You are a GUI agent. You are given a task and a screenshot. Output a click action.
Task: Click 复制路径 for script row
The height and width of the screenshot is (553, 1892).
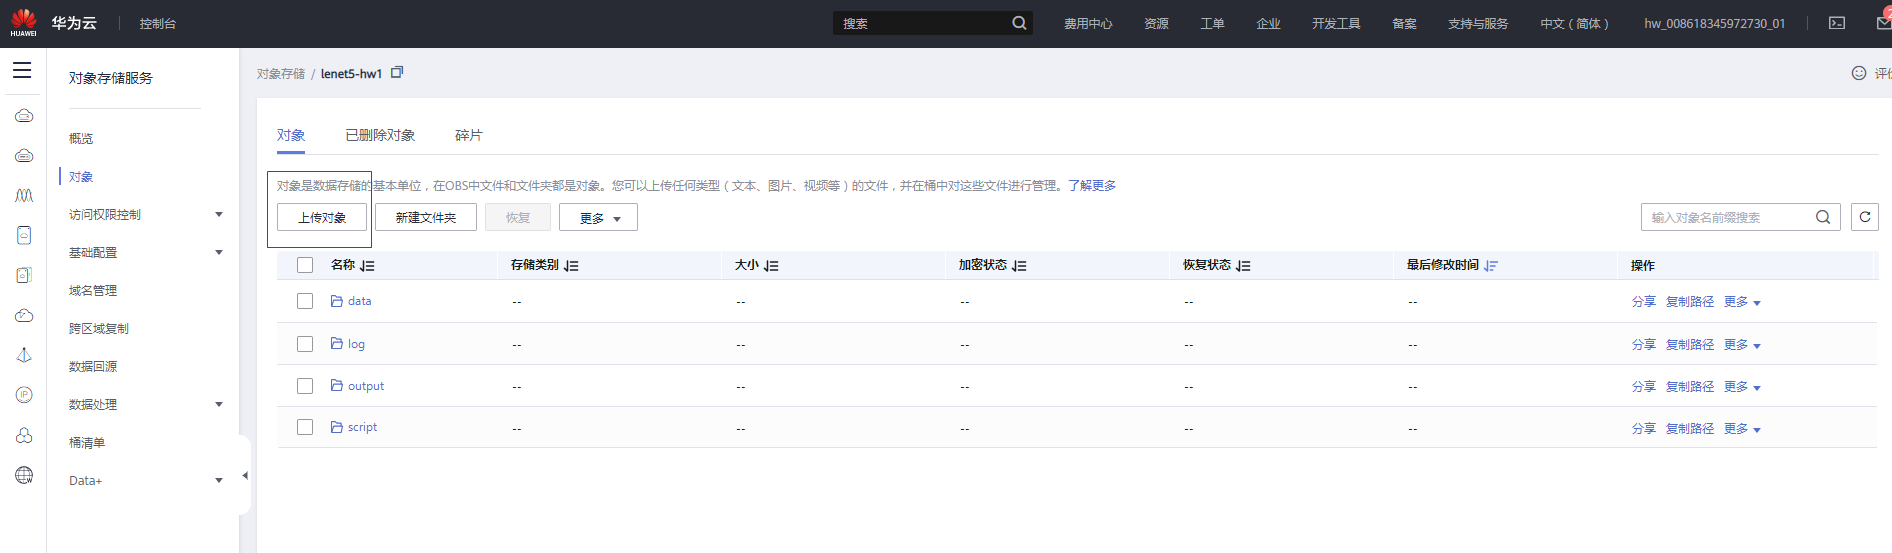pyautogui.click(x=1690, y=429)
